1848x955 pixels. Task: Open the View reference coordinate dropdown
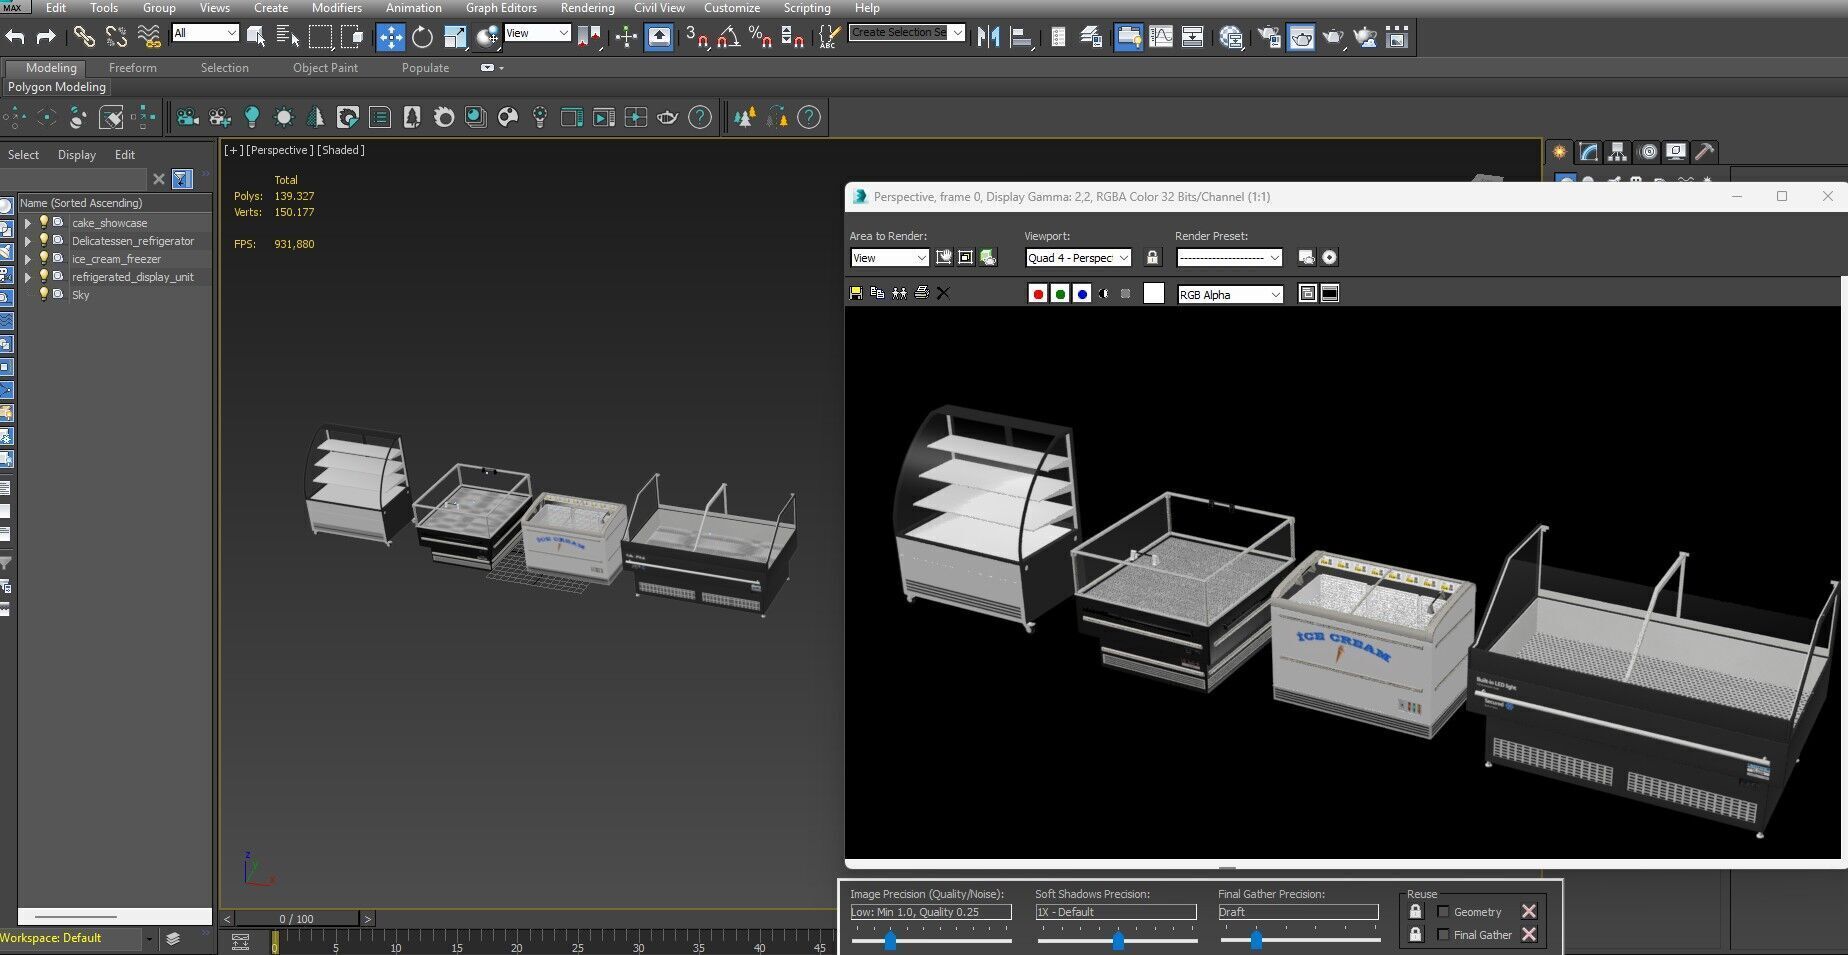[x=537, y=33]
